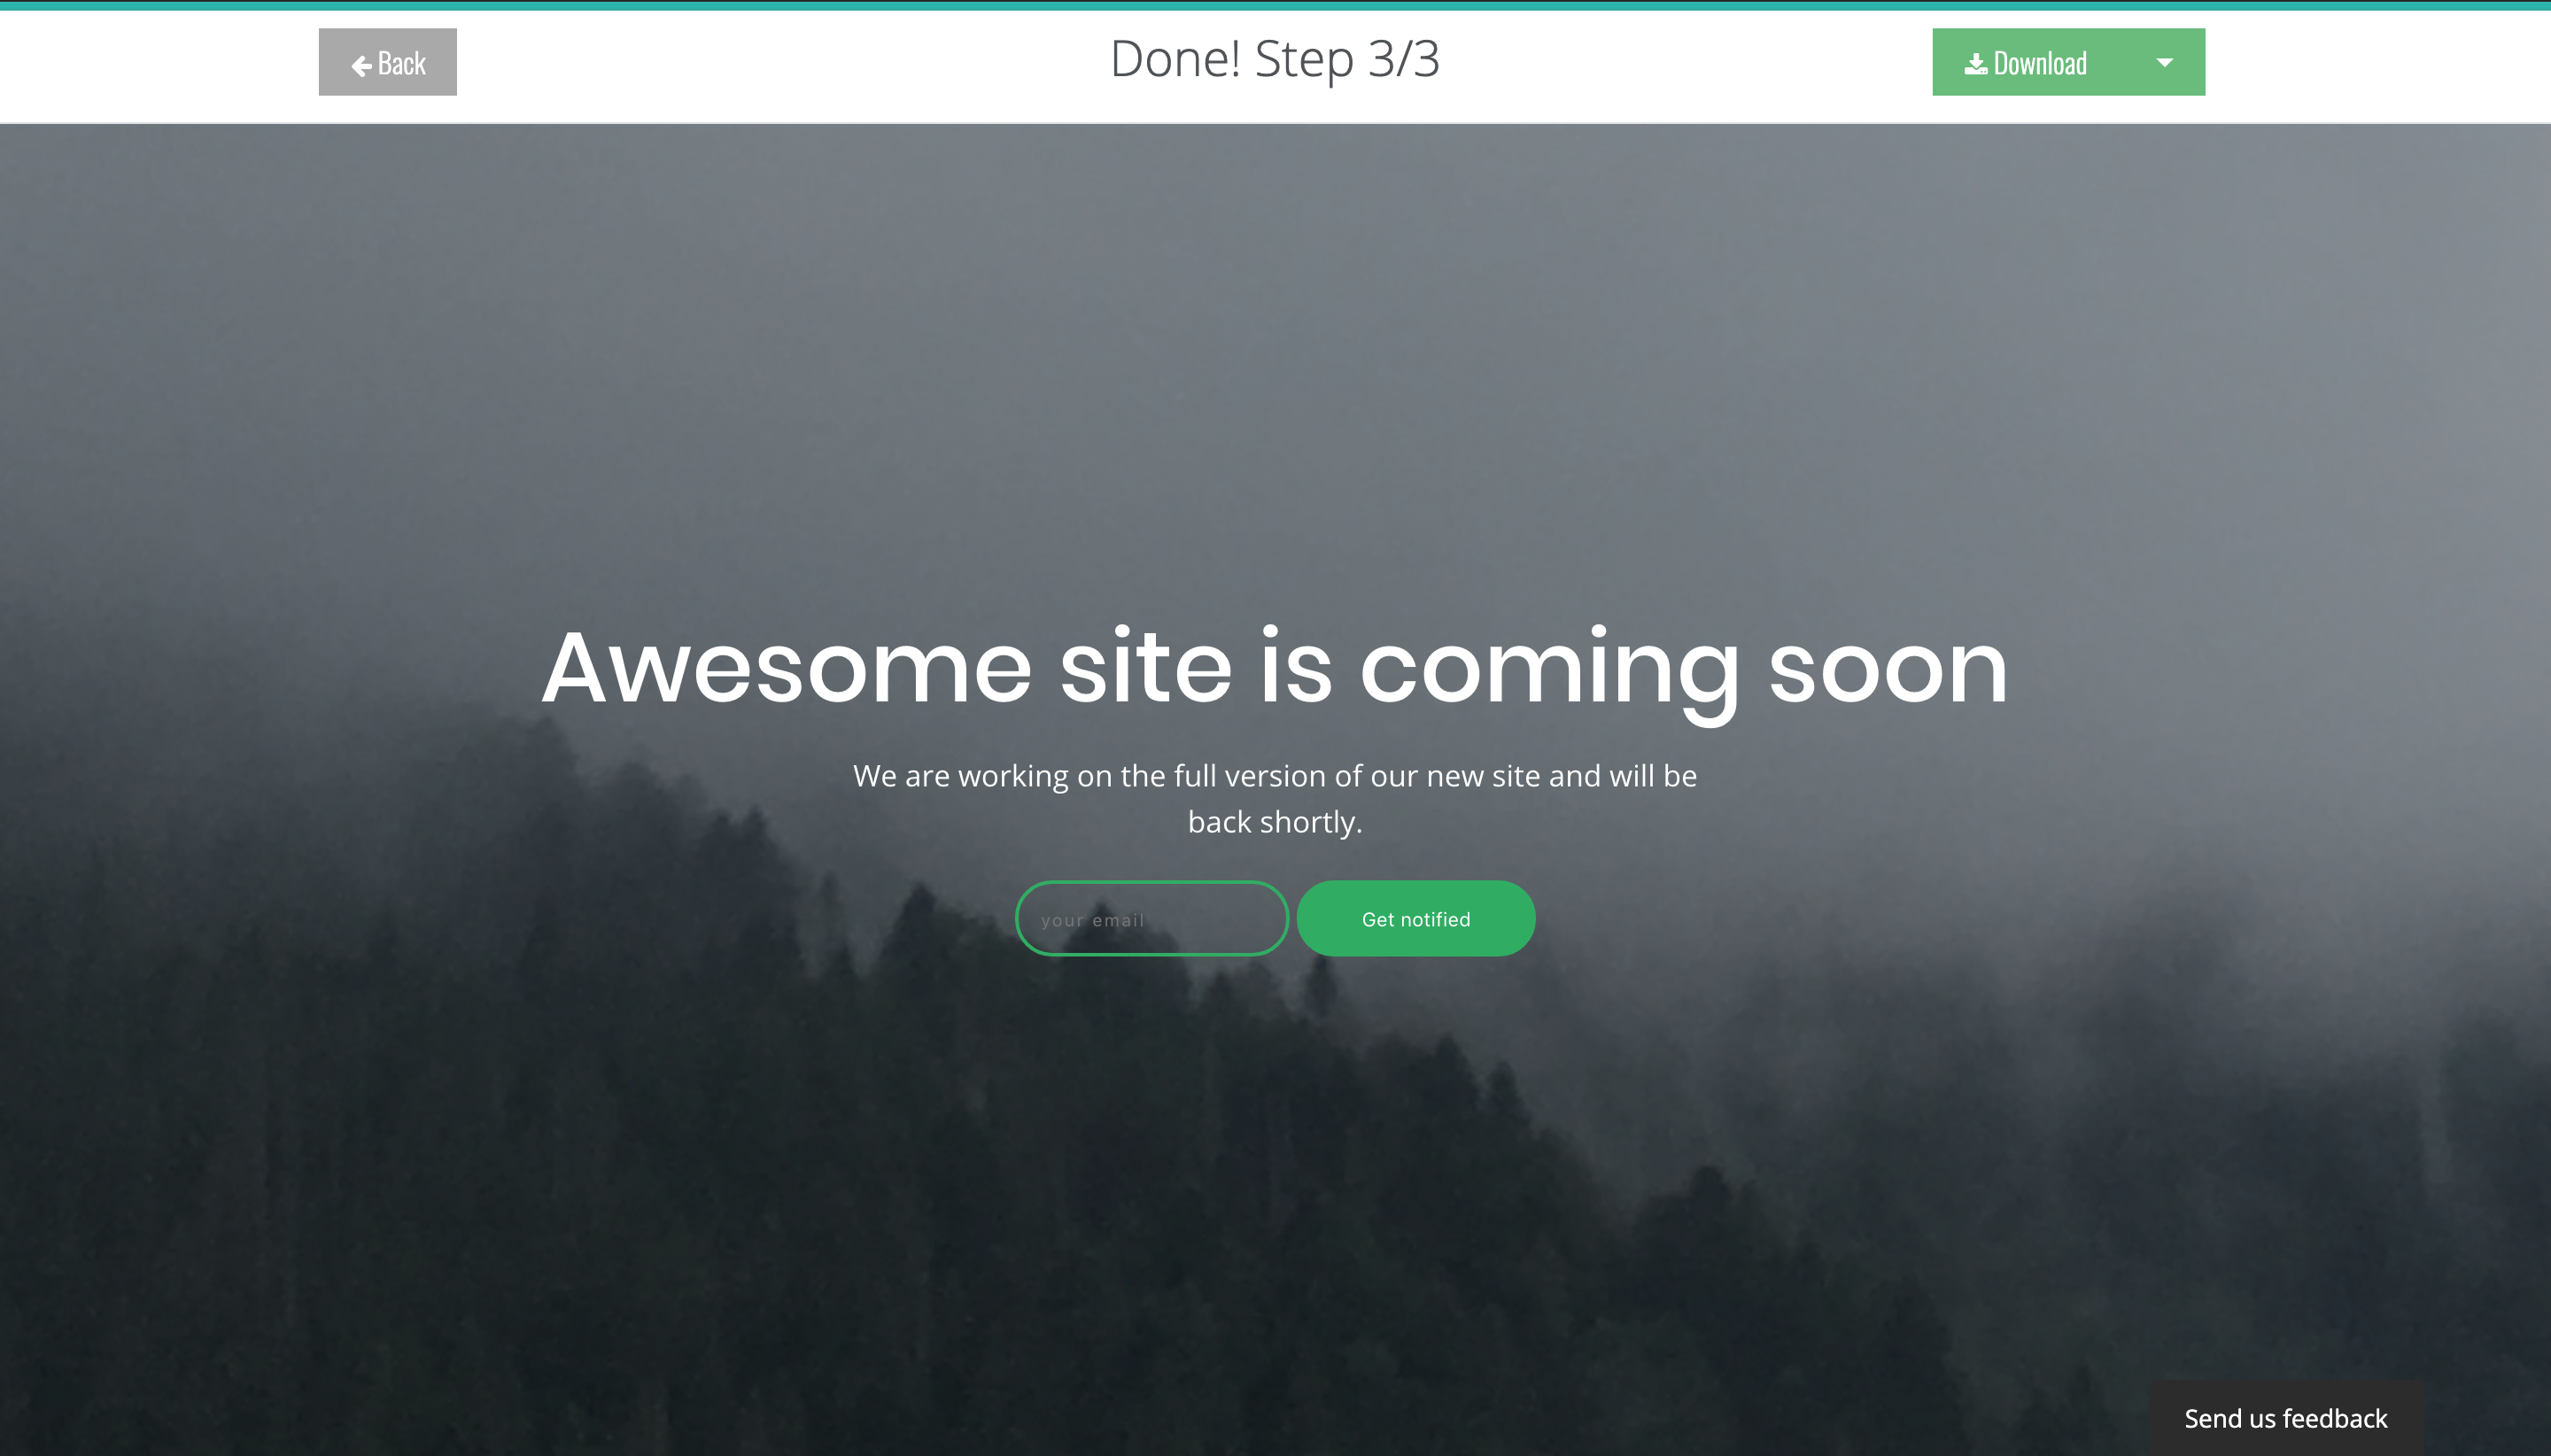Viewport: 2551px width, 1456px height.
Task: Click the teal progress bar at top
Action: [1275, 5]
